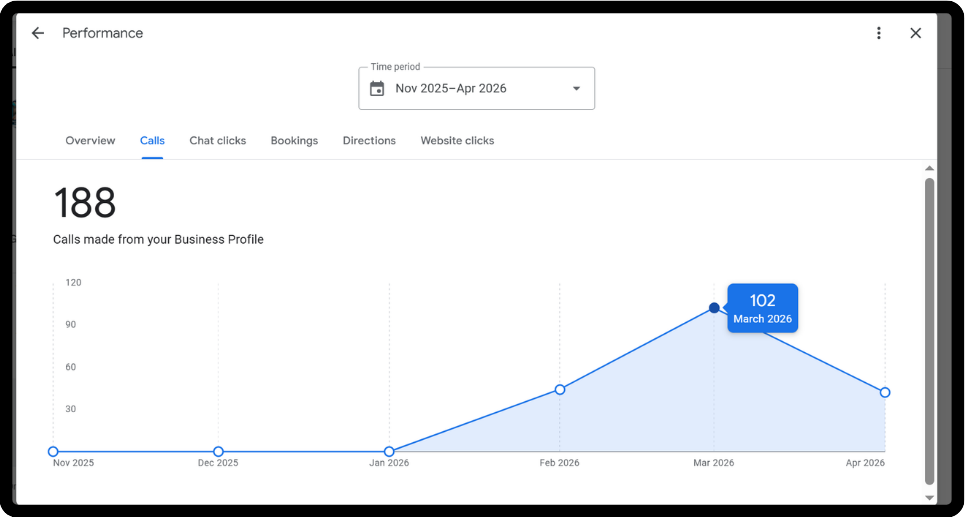Image resolution: width=967 pixels, height=517 pixels.
Task: Open the Chat clicks tab
Action: point(217,141)
